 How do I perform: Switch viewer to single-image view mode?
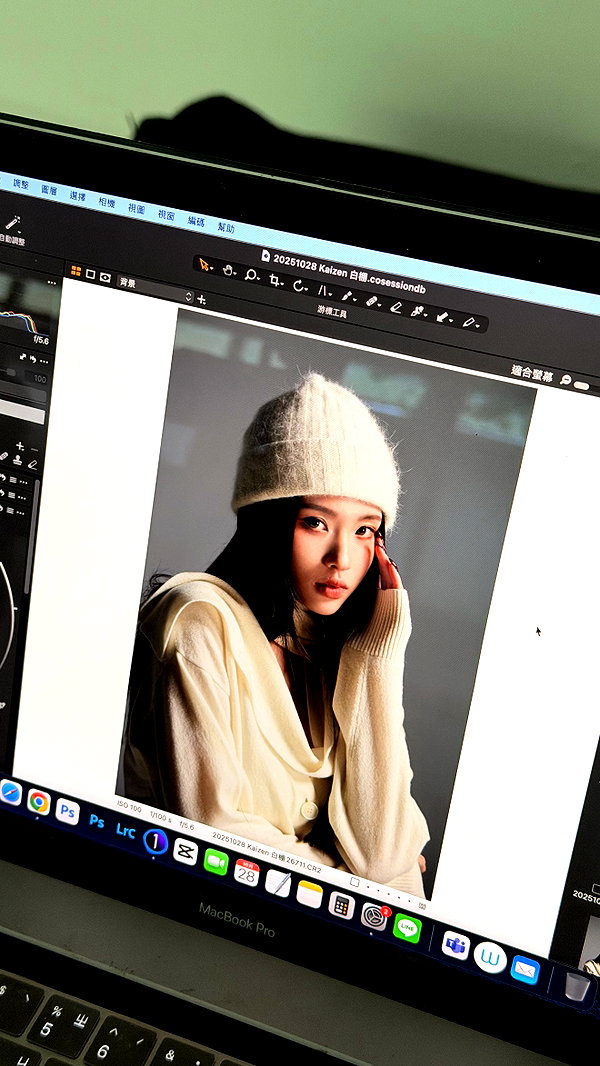[x=90, y=274]
